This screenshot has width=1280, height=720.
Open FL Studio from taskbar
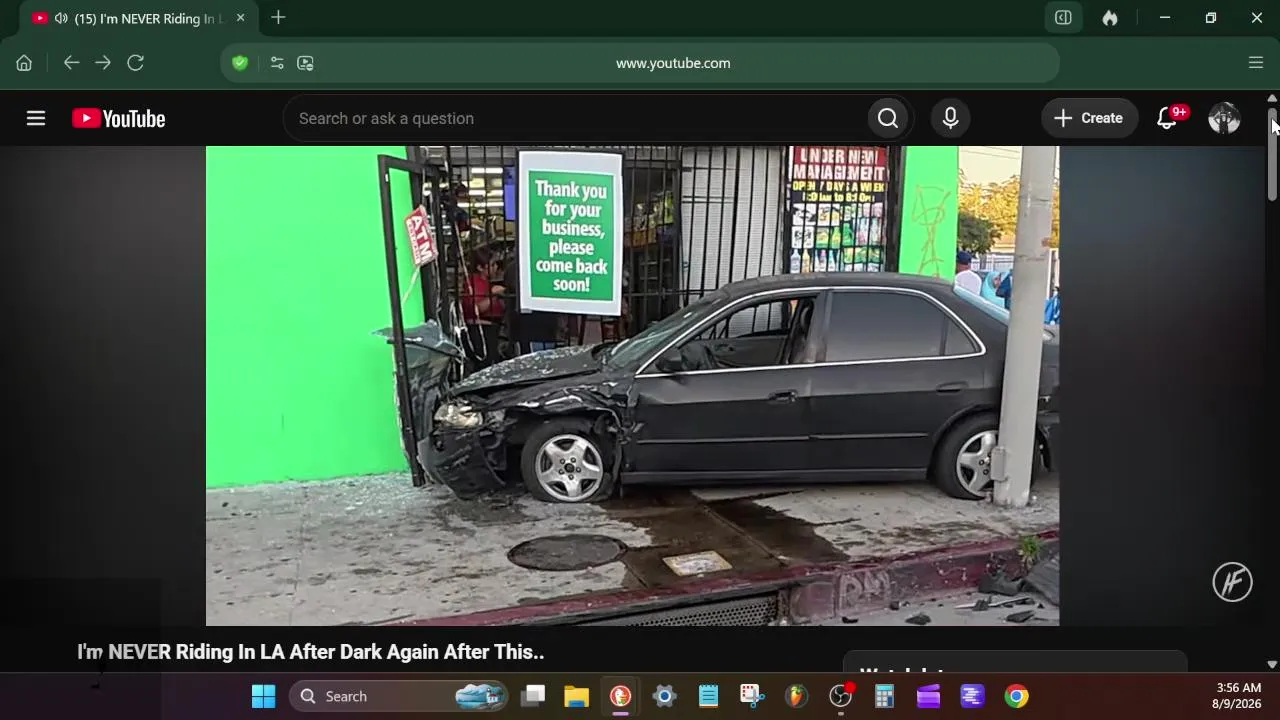796,696
